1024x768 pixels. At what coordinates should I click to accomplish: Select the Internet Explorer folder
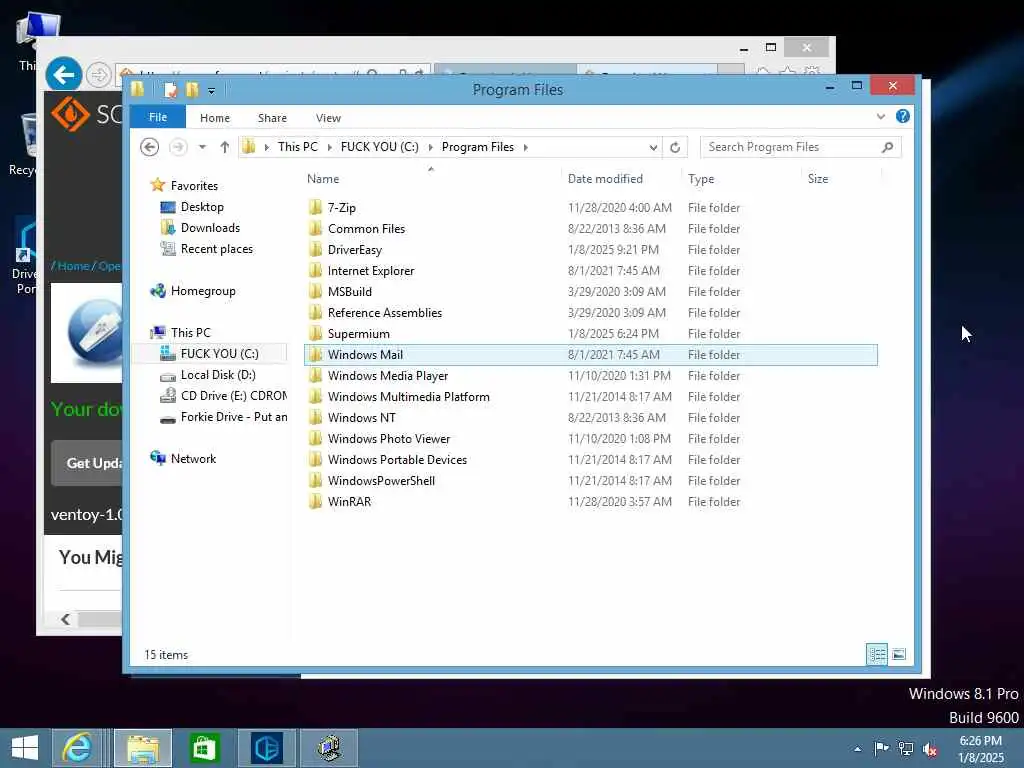tap(370, 270)
